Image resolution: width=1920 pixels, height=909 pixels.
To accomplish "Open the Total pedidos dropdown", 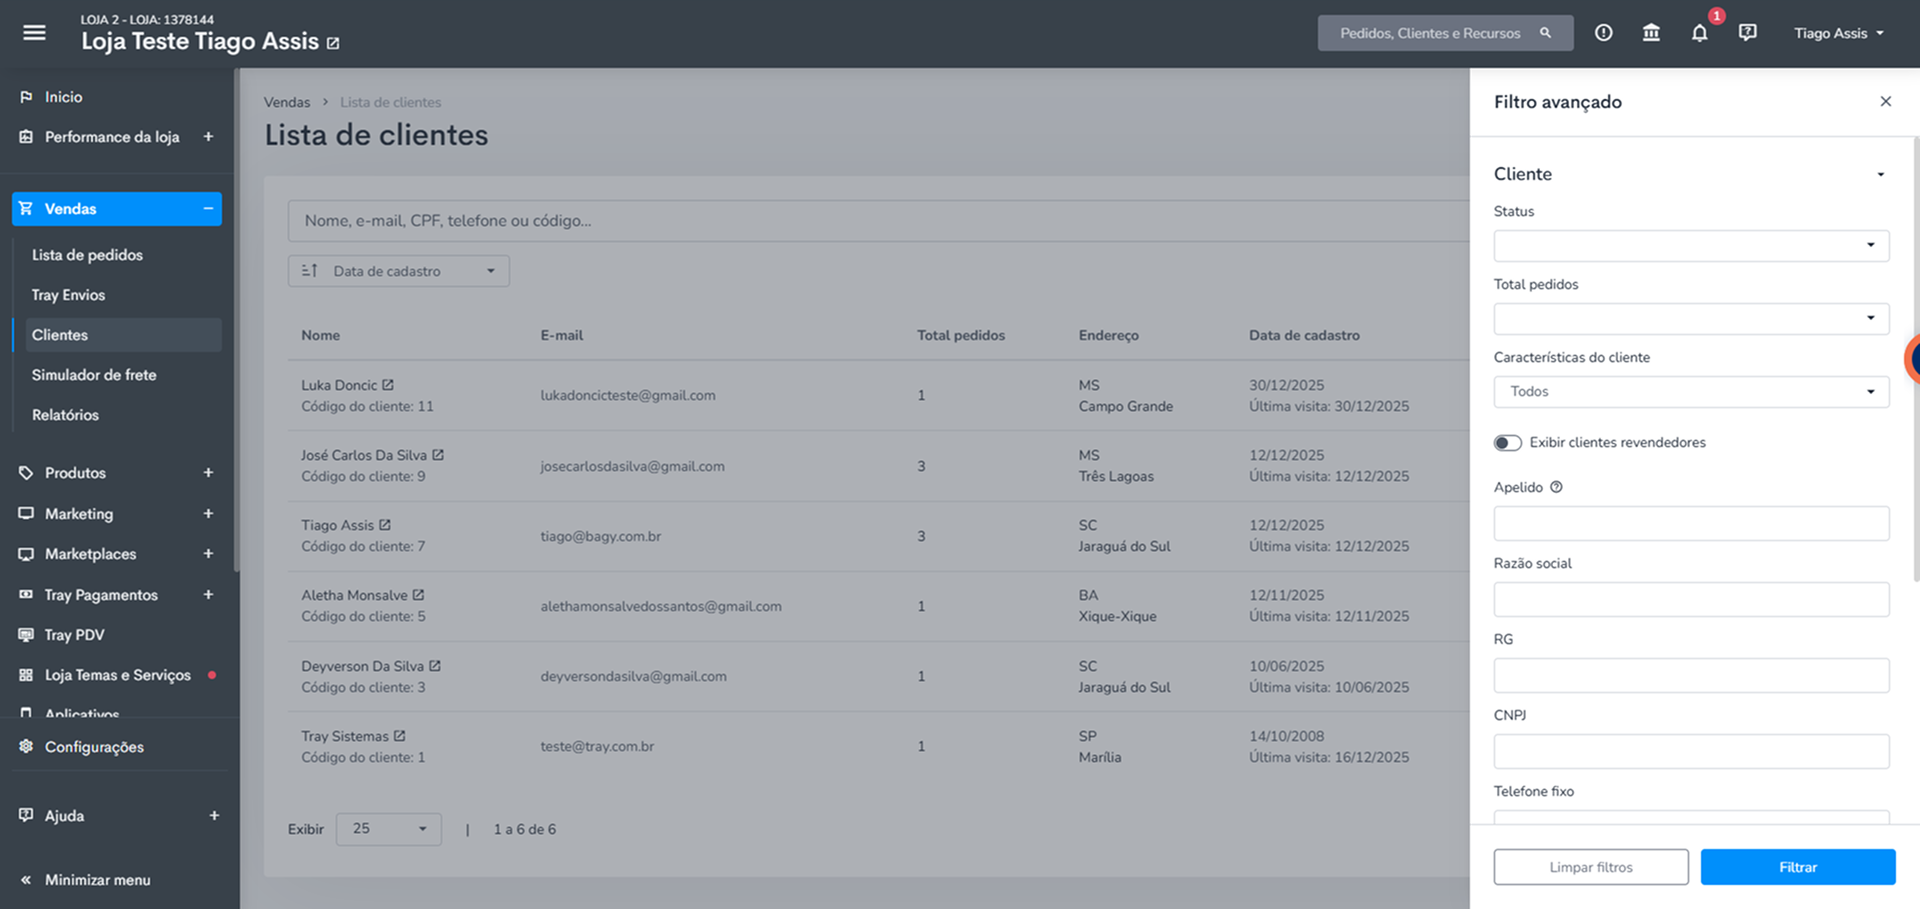I will tap(1691, 319).
